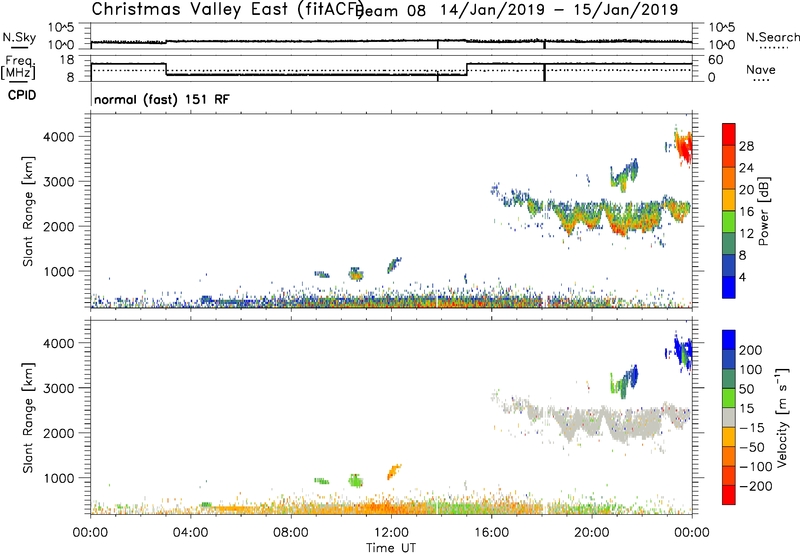The image size is (800, 554).
Task: Click the power echo near 21:00 at 3000 km
Action: click(x=624, y=174)
